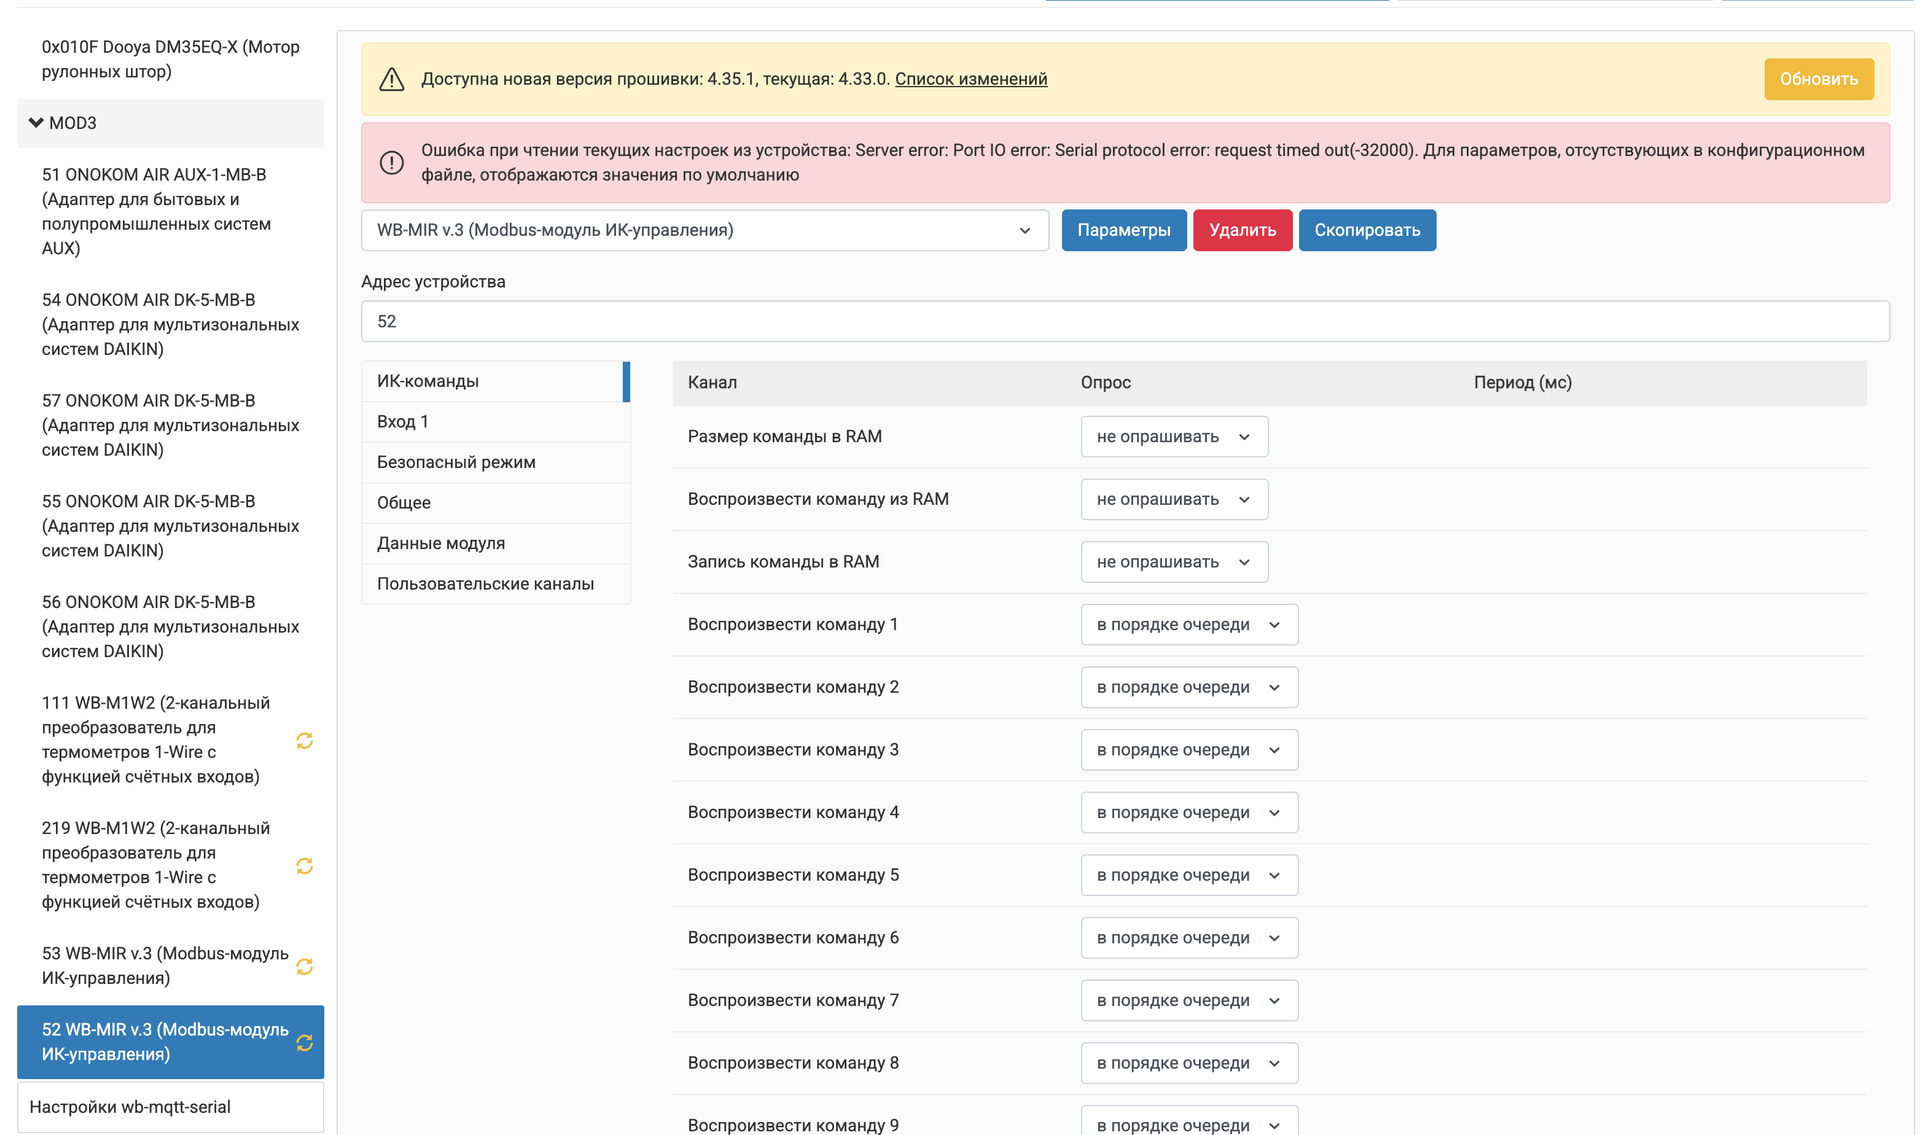
Task: Open poll dropdown for Воспроизвести команду 9
Action: 1189,1120
